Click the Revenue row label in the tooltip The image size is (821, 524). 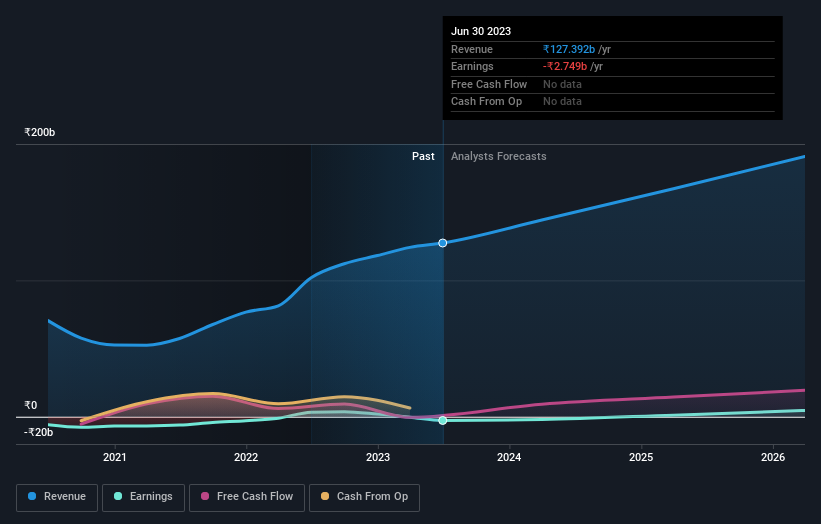pos(472,49)
